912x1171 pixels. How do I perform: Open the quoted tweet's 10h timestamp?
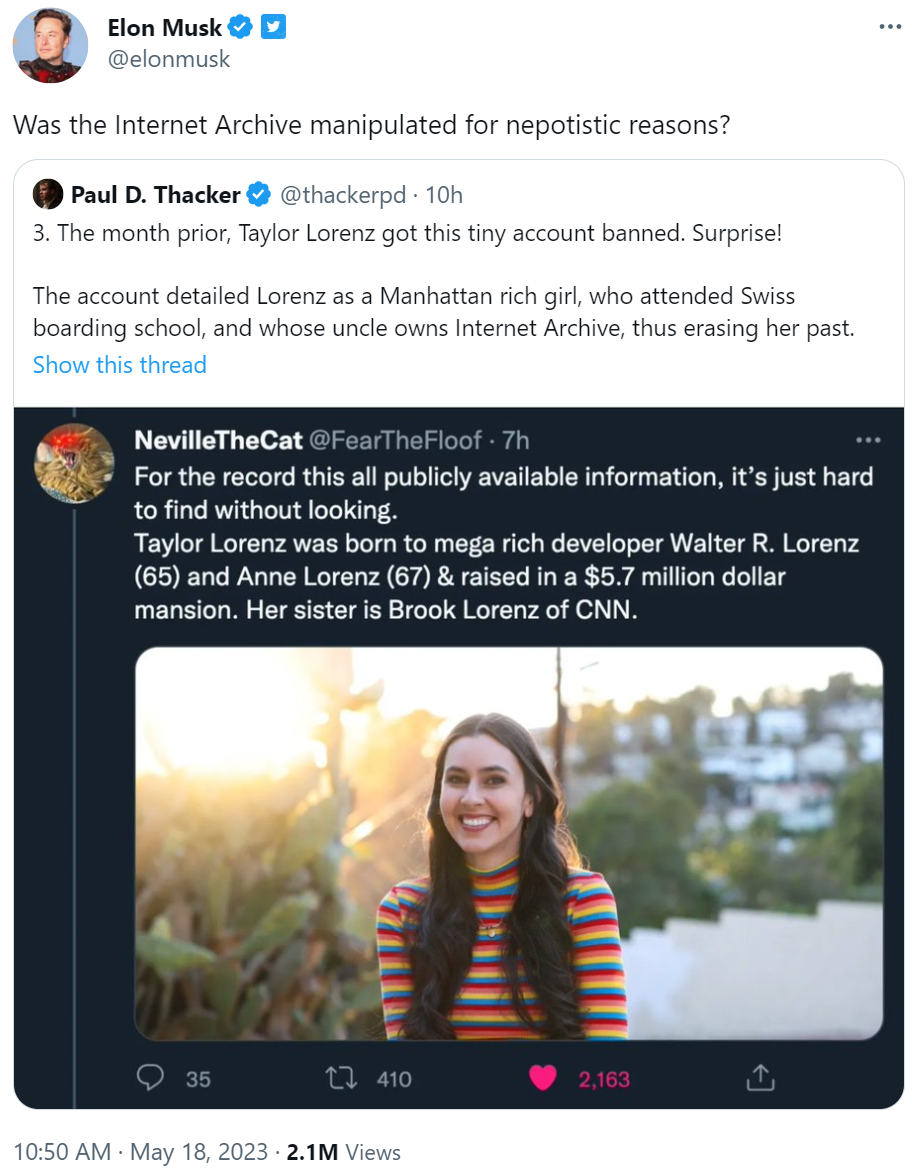tap(444, 194)
